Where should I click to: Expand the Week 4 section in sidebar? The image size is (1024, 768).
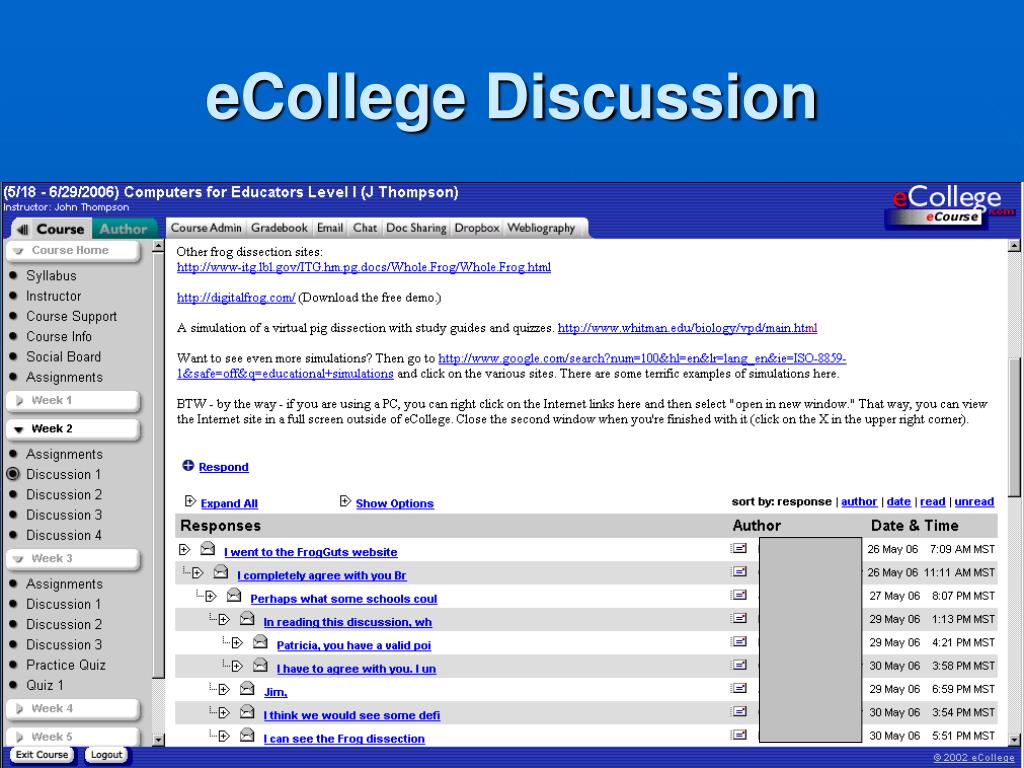pos(73,709)
